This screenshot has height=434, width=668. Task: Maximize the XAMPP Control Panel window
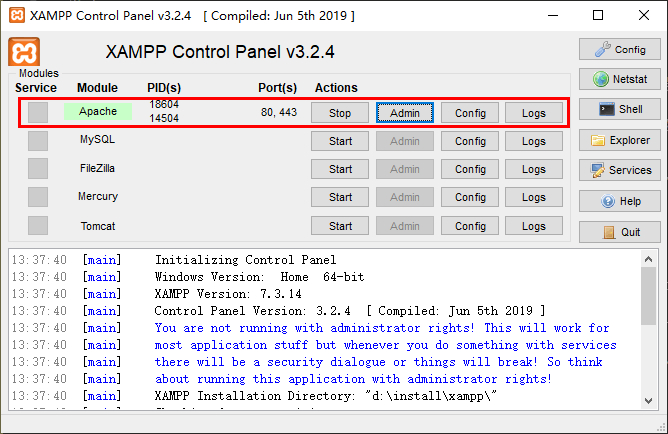coord(598,15)
